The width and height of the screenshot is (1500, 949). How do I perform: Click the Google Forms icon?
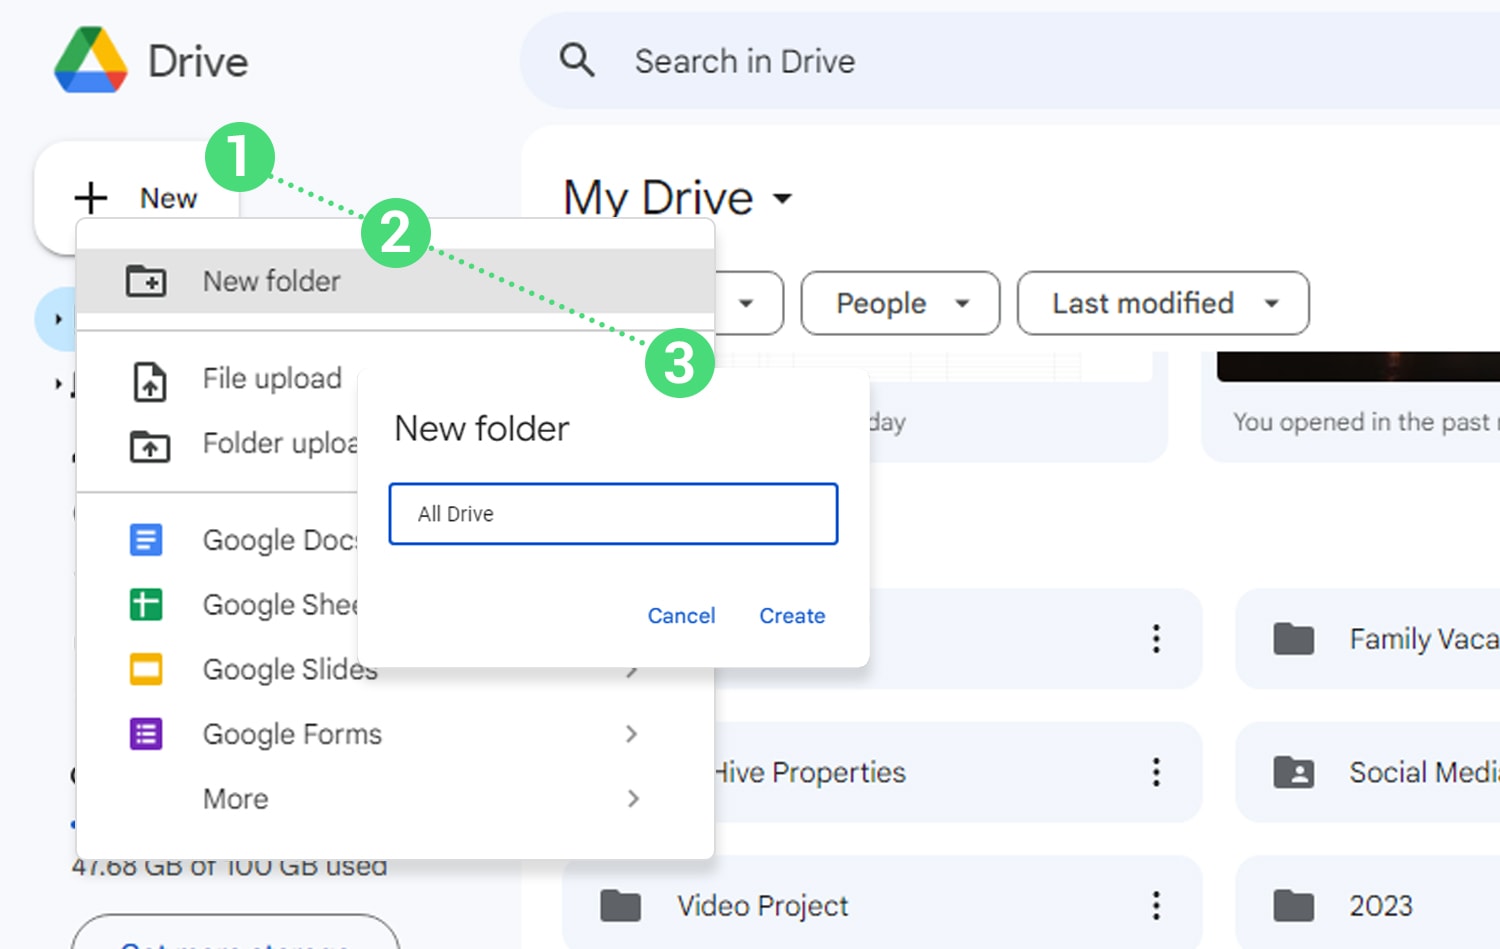146,734
